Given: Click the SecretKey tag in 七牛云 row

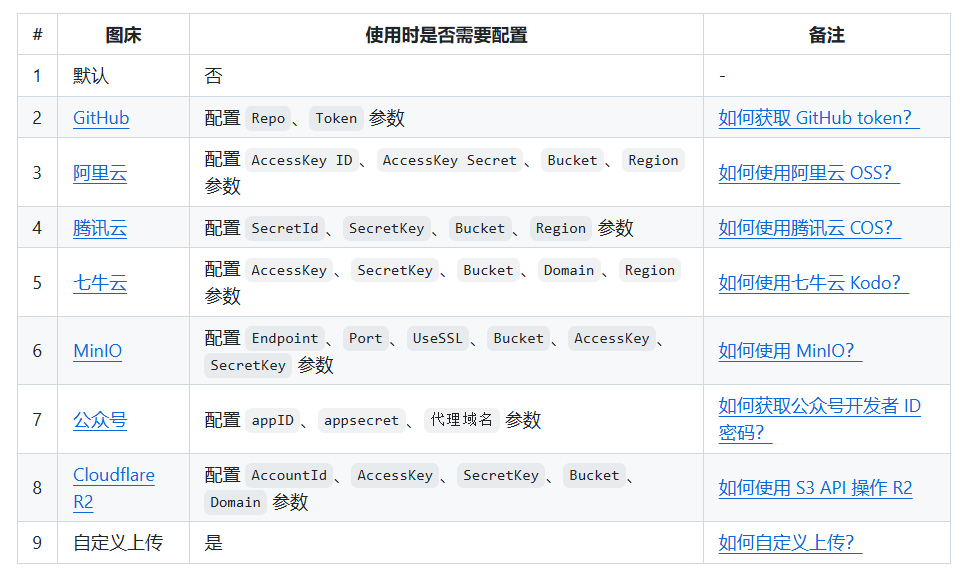Looking at the screenshot, I should [x=395, y=270].
